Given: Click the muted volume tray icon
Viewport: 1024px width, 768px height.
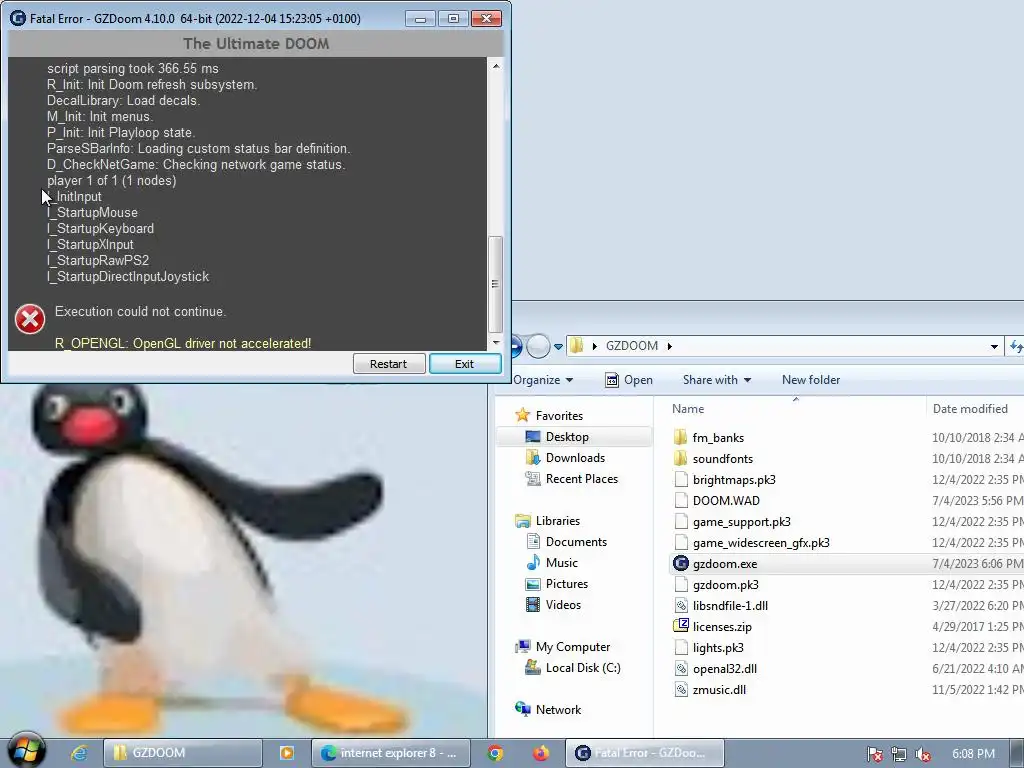Looking at the screenshot, I should [923, 754].
